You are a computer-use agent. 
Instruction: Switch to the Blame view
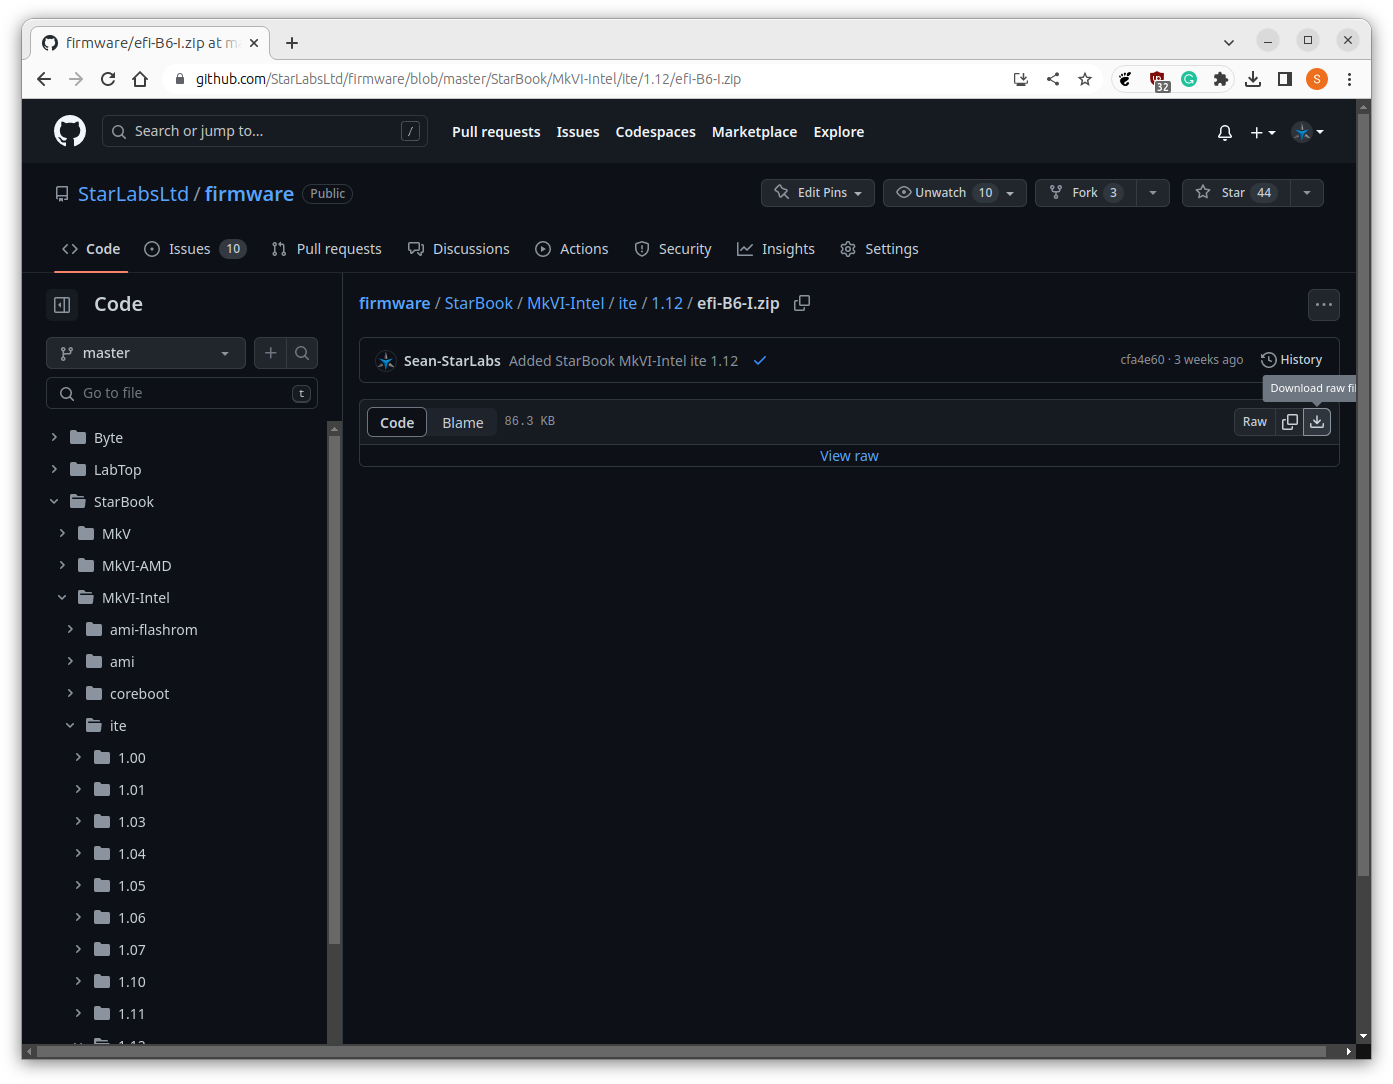point(462,423)
